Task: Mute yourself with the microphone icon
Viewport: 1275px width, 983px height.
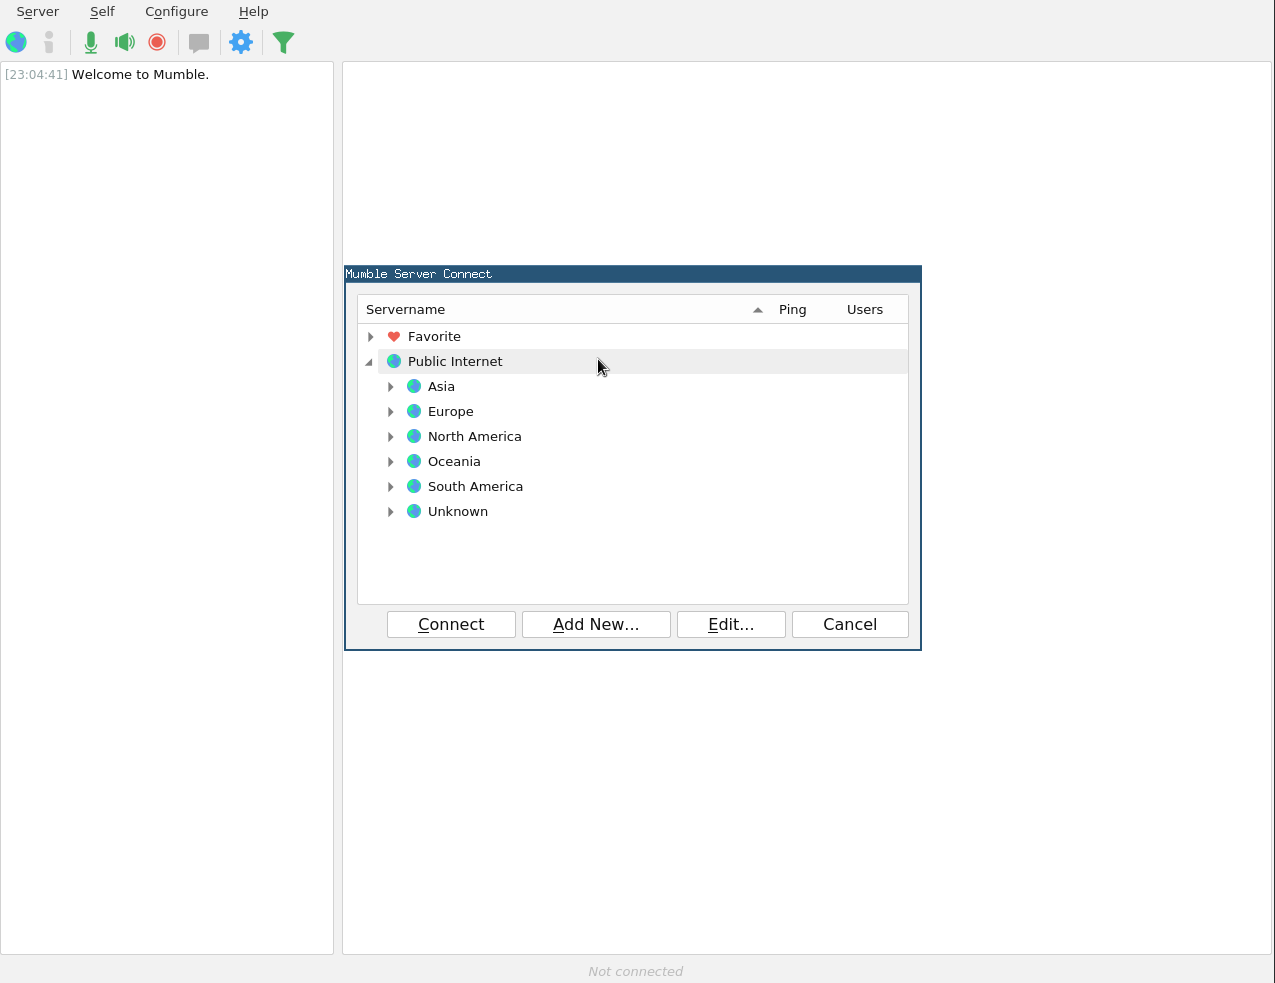Action: [91, 42]
